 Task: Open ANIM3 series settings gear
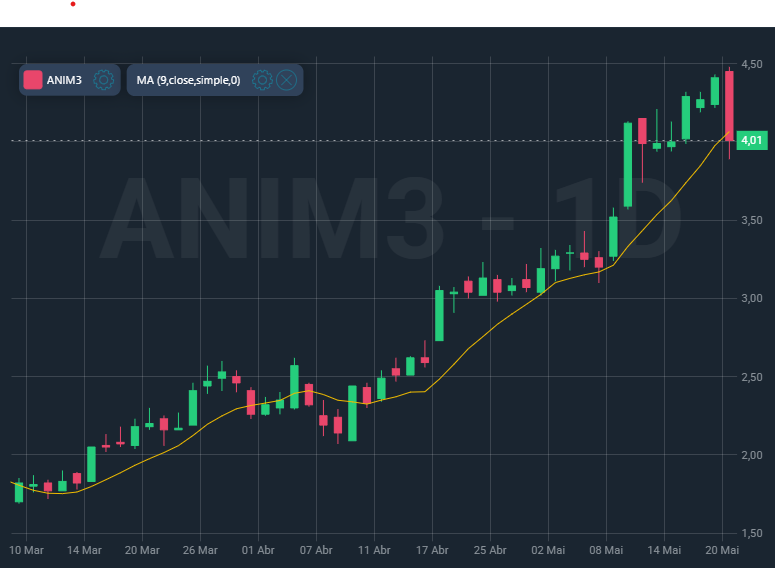103,80
